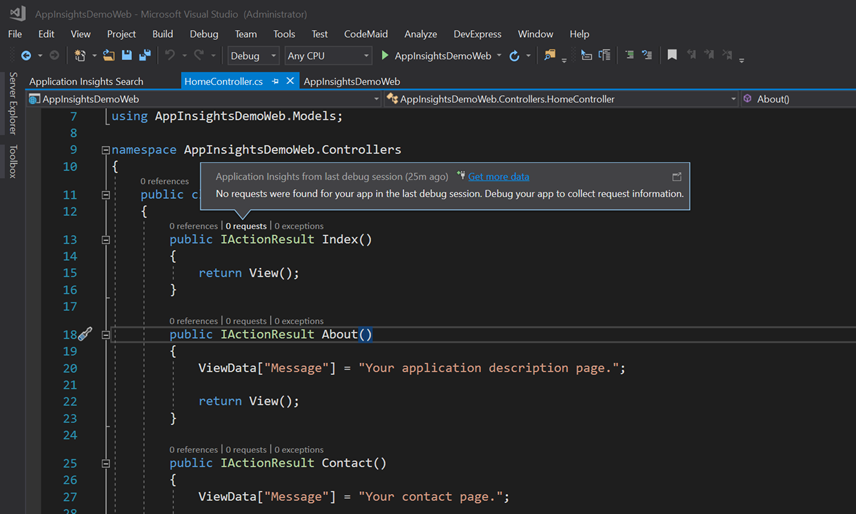Toggle a bookmark on current line
856x514 pixels.
click(x=672, y=55)
